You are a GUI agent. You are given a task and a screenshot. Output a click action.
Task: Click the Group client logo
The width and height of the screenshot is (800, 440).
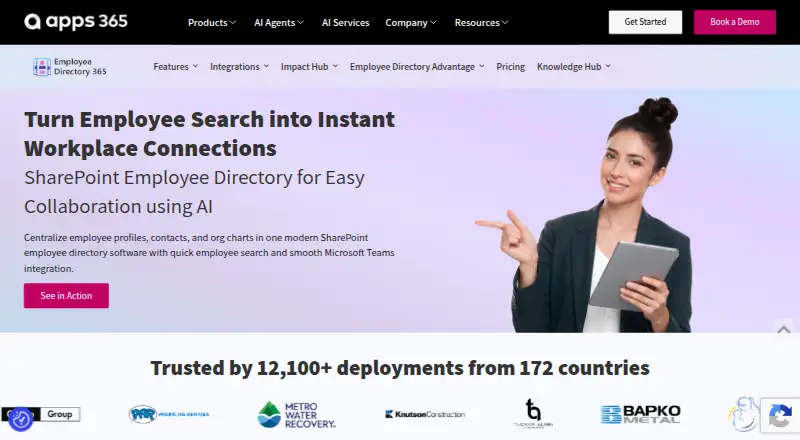click(41, 414)
